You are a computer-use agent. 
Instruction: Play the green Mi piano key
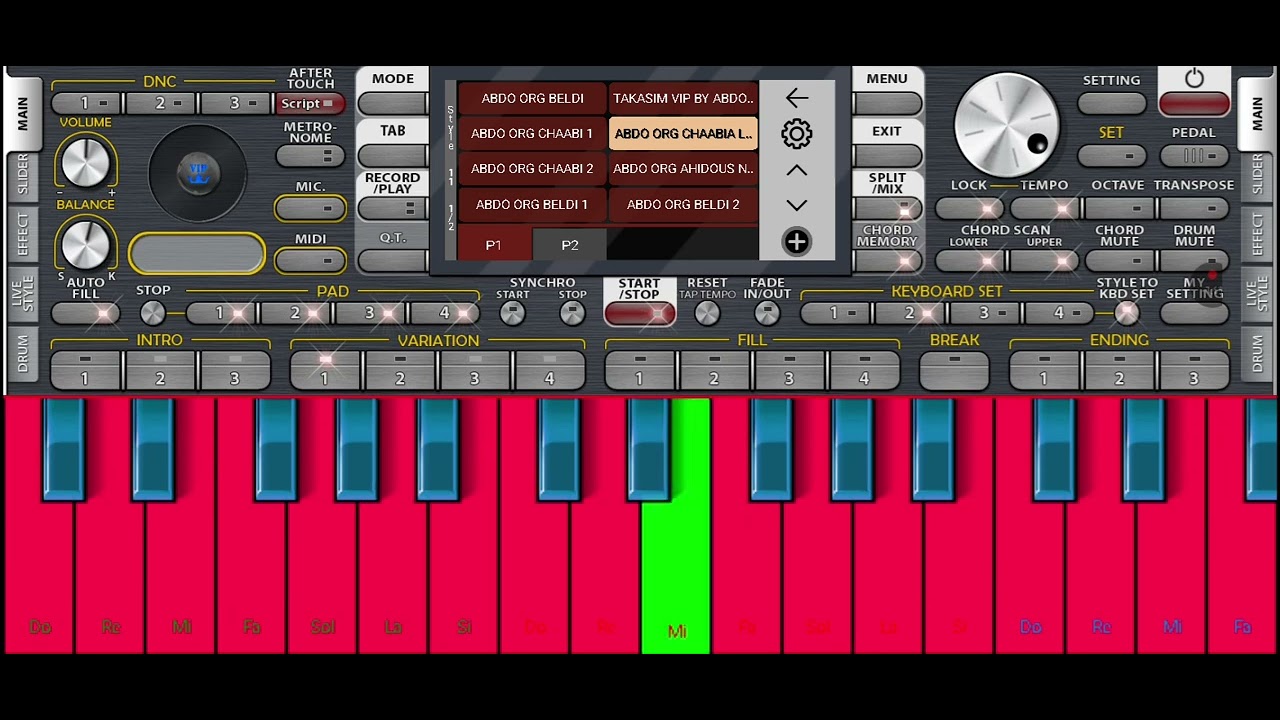677,560
